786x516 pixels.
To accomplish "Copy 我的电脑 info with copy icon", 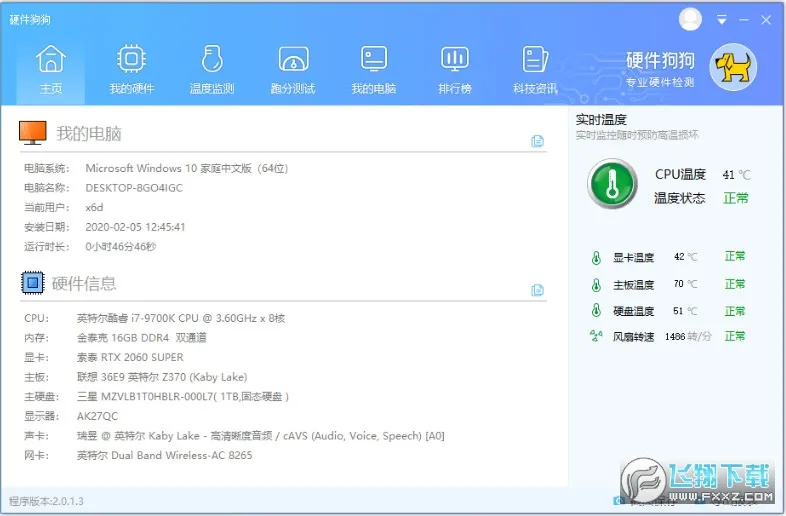I will 537,141.
